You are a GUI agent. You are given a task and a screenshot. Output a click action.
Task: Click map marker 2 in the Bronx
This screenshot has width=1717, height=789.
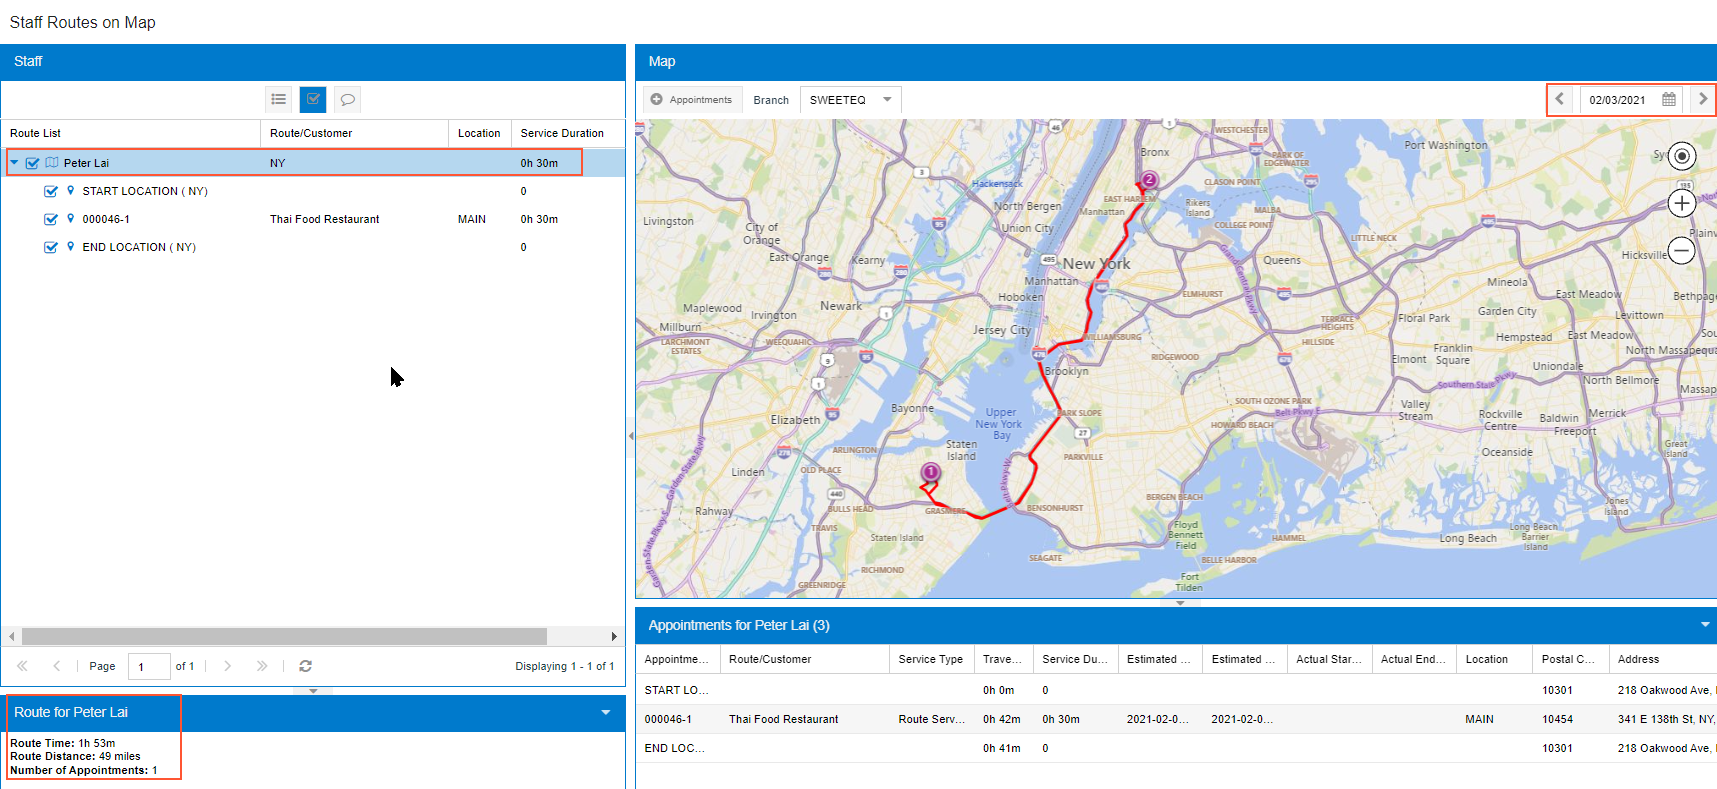[1149, 180]
